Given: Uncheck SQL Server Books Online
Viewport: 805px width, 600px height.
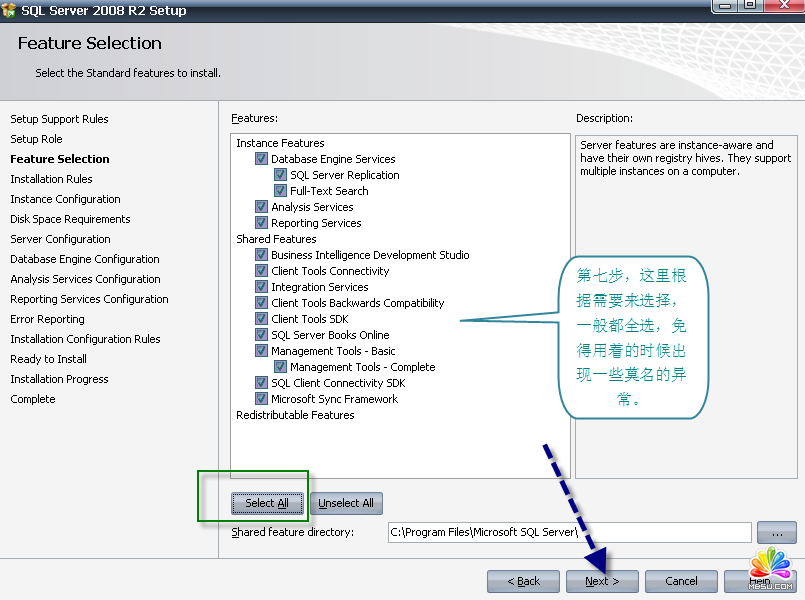Looking at the screenshot, I should pyautogui.click(x=262, y=335).
